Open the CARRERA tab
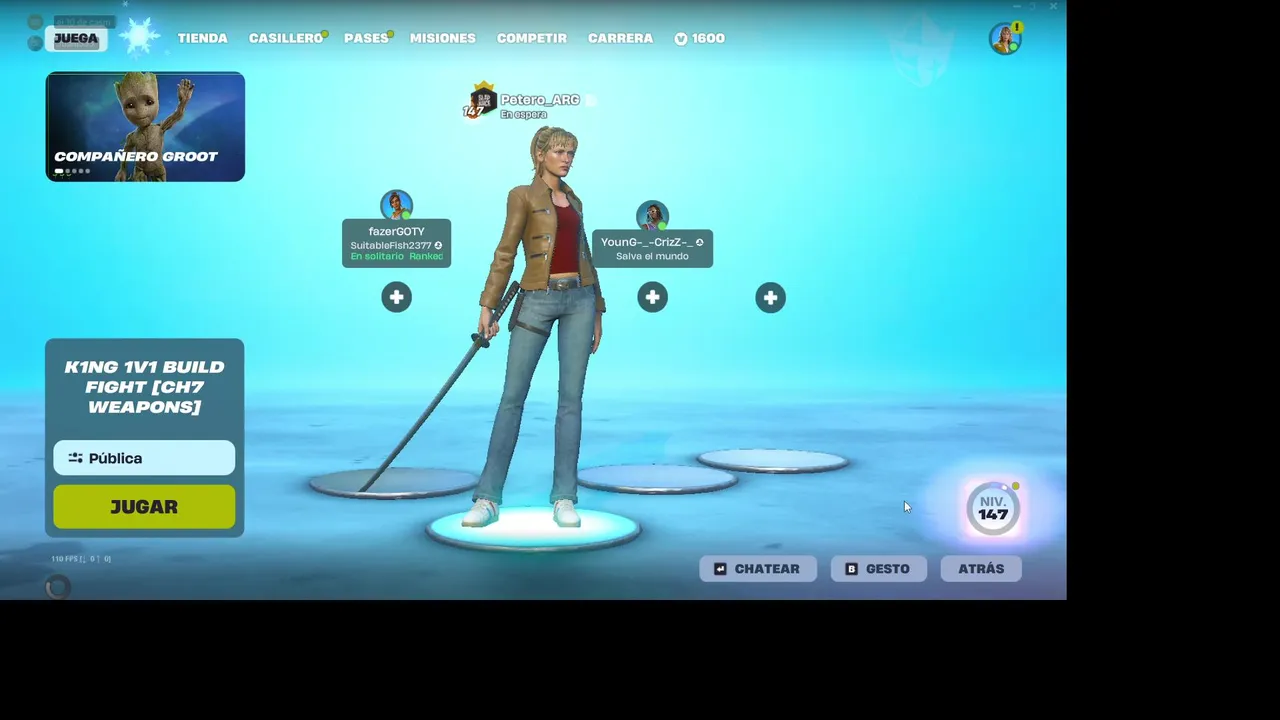The image size is (1280, 720). 620,38
